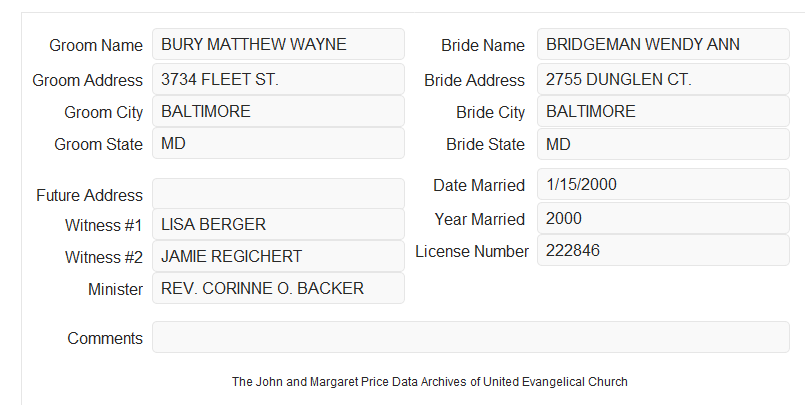Focus the Bride City field

[x=663, y=111]
